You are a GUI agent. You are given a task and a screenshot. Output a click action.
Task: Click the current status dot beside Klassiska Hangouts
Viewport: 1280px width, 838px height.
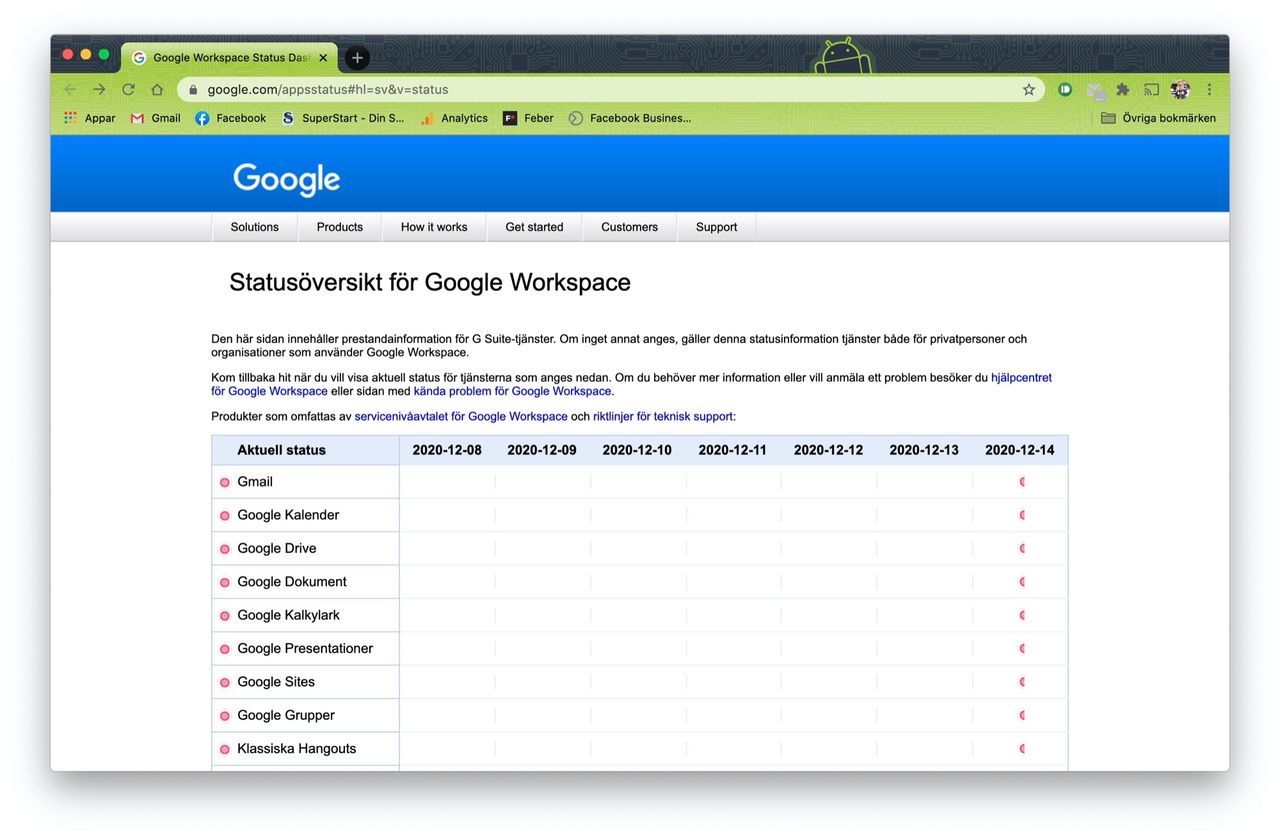[225, 749]
